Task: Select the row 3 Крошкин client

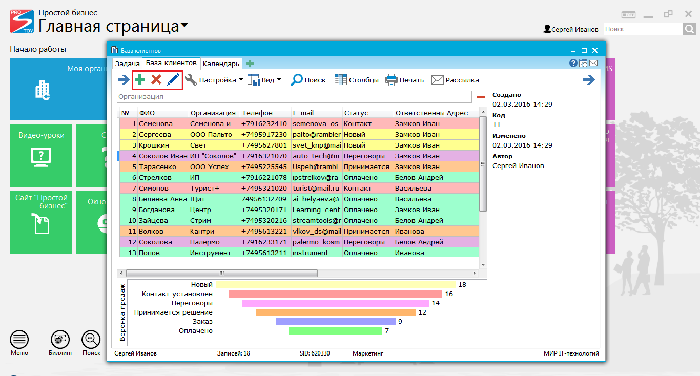Action: (x=299, y=145)
